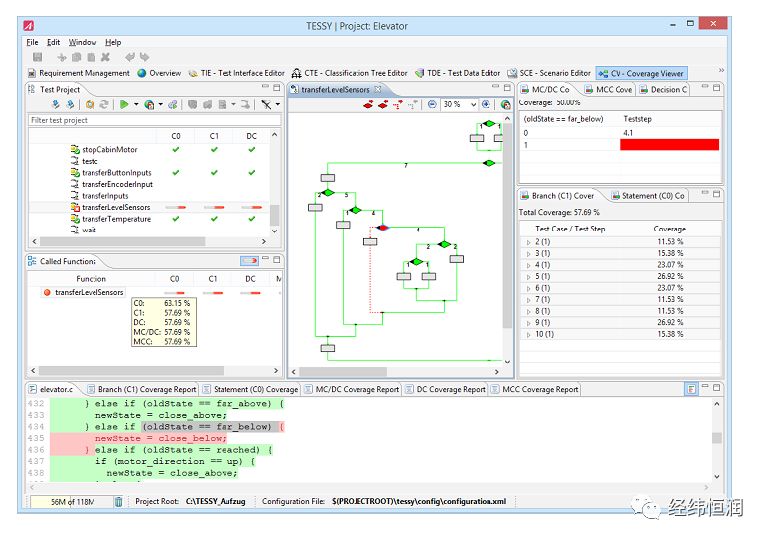Image resolution: width=768 pixels, height=541 pixels.
Task: Open the MC/DC Coverage Report tab
Action: point(352,390)
